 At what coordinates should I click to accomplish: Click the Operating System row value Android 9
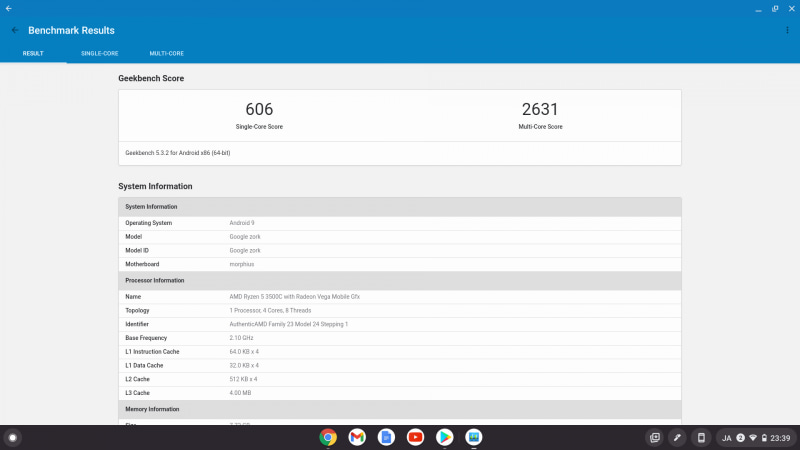coord(242,223)
